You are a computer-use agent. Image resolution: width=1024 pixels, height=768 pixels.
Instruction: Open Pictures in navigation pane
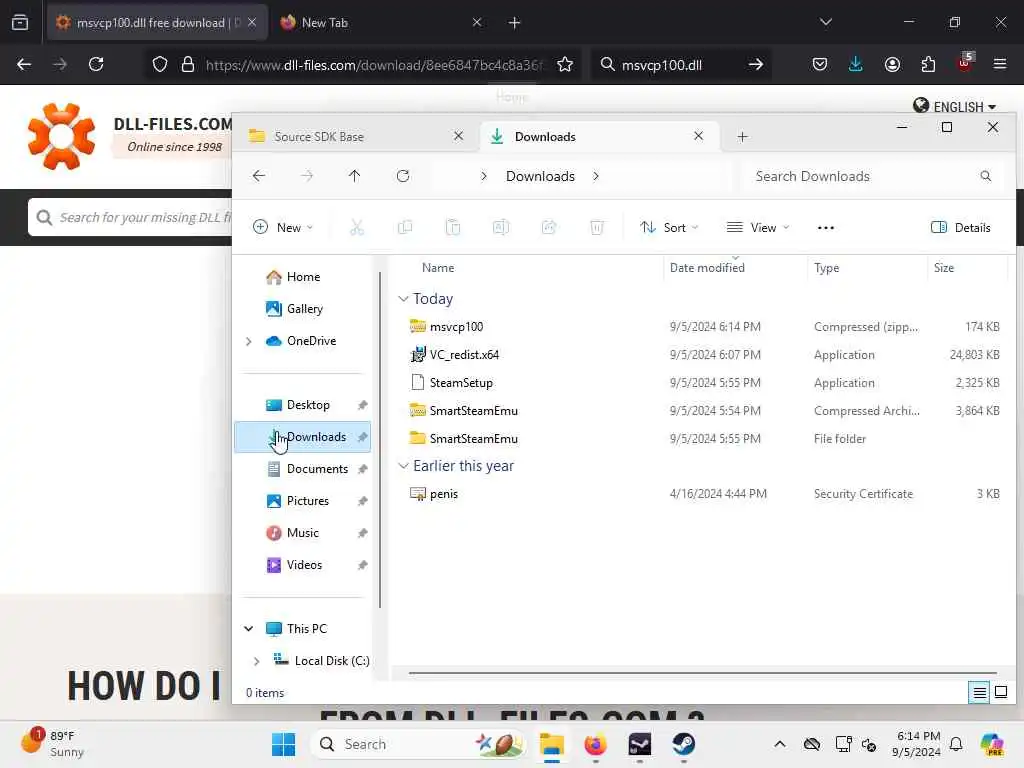pyautogui.click(x=302, y=501)
